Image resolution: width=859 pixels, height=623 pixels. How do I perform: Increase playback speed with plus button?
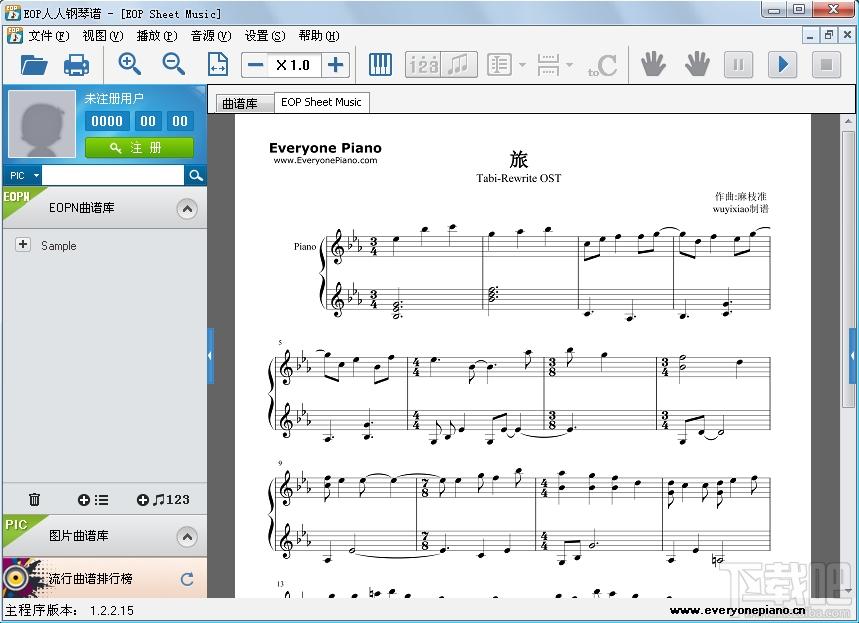pos(335,65)
